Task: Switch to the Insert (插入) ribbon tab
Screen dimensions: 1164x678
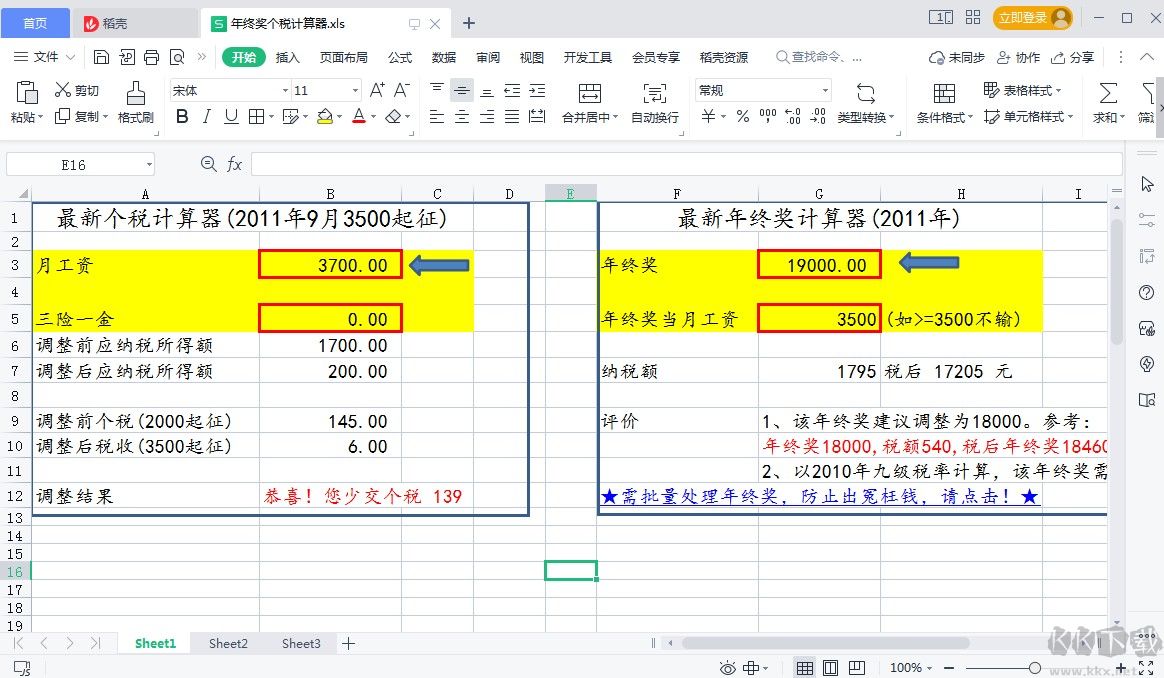Action: pos(287,57)
